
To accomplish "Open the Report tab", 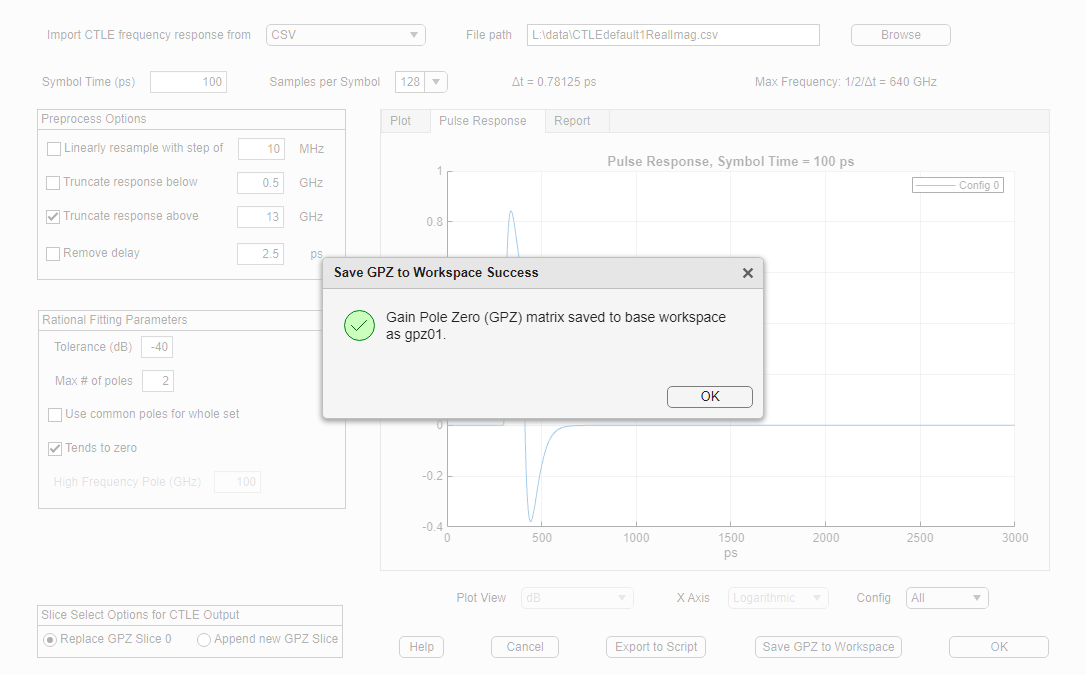I will (572, 121).
